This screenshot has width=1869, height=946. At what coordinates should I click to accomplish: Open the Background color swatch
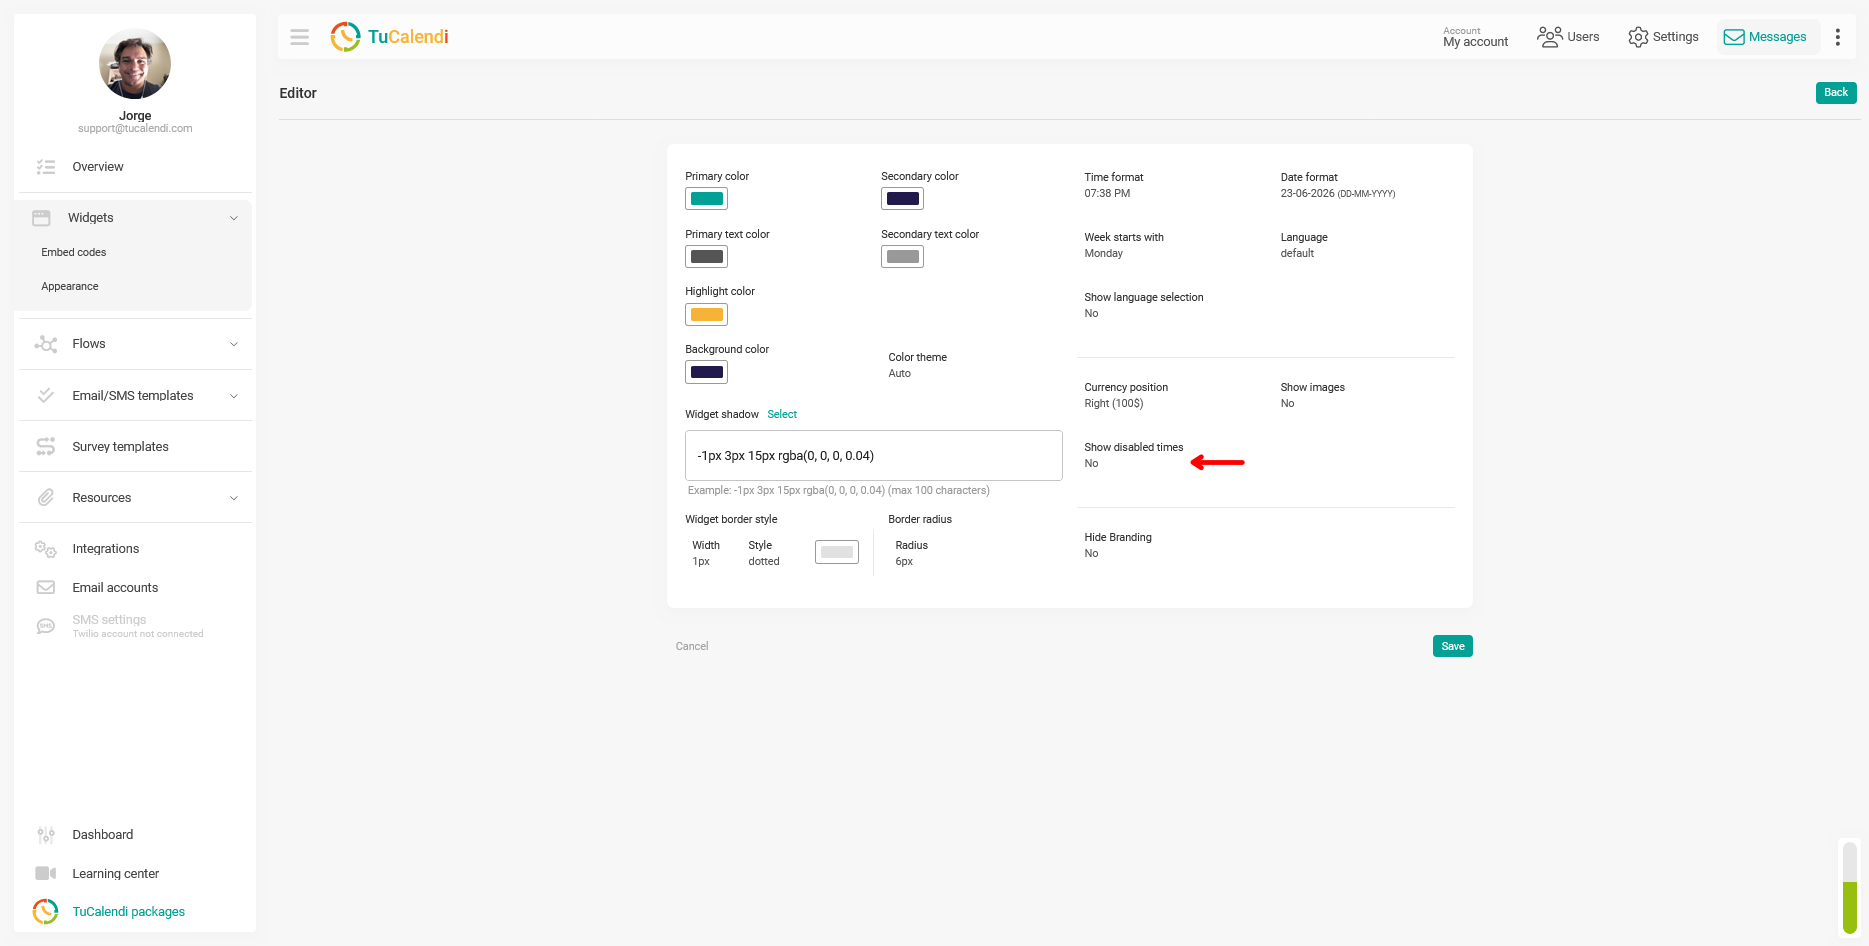pyautogui.click(x=707, y=373)
